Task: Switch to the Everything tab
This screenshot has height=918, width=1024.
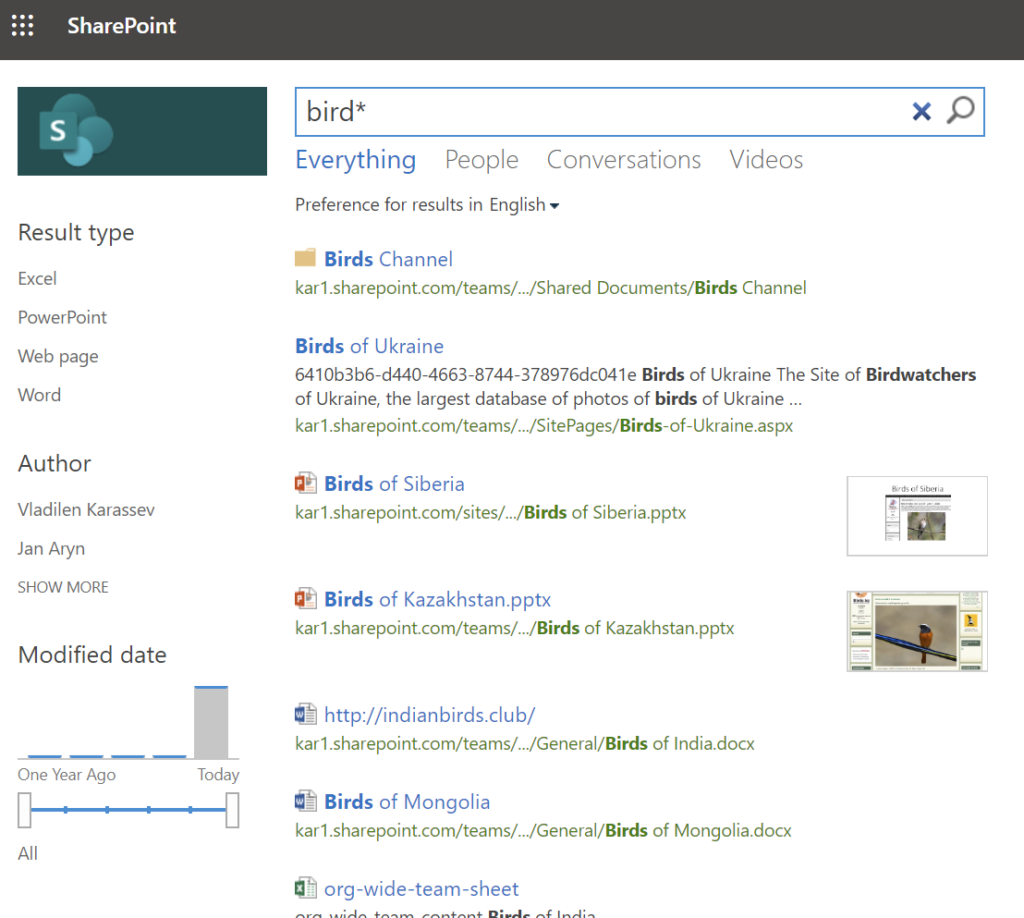Action: click(x=355, y=160)
